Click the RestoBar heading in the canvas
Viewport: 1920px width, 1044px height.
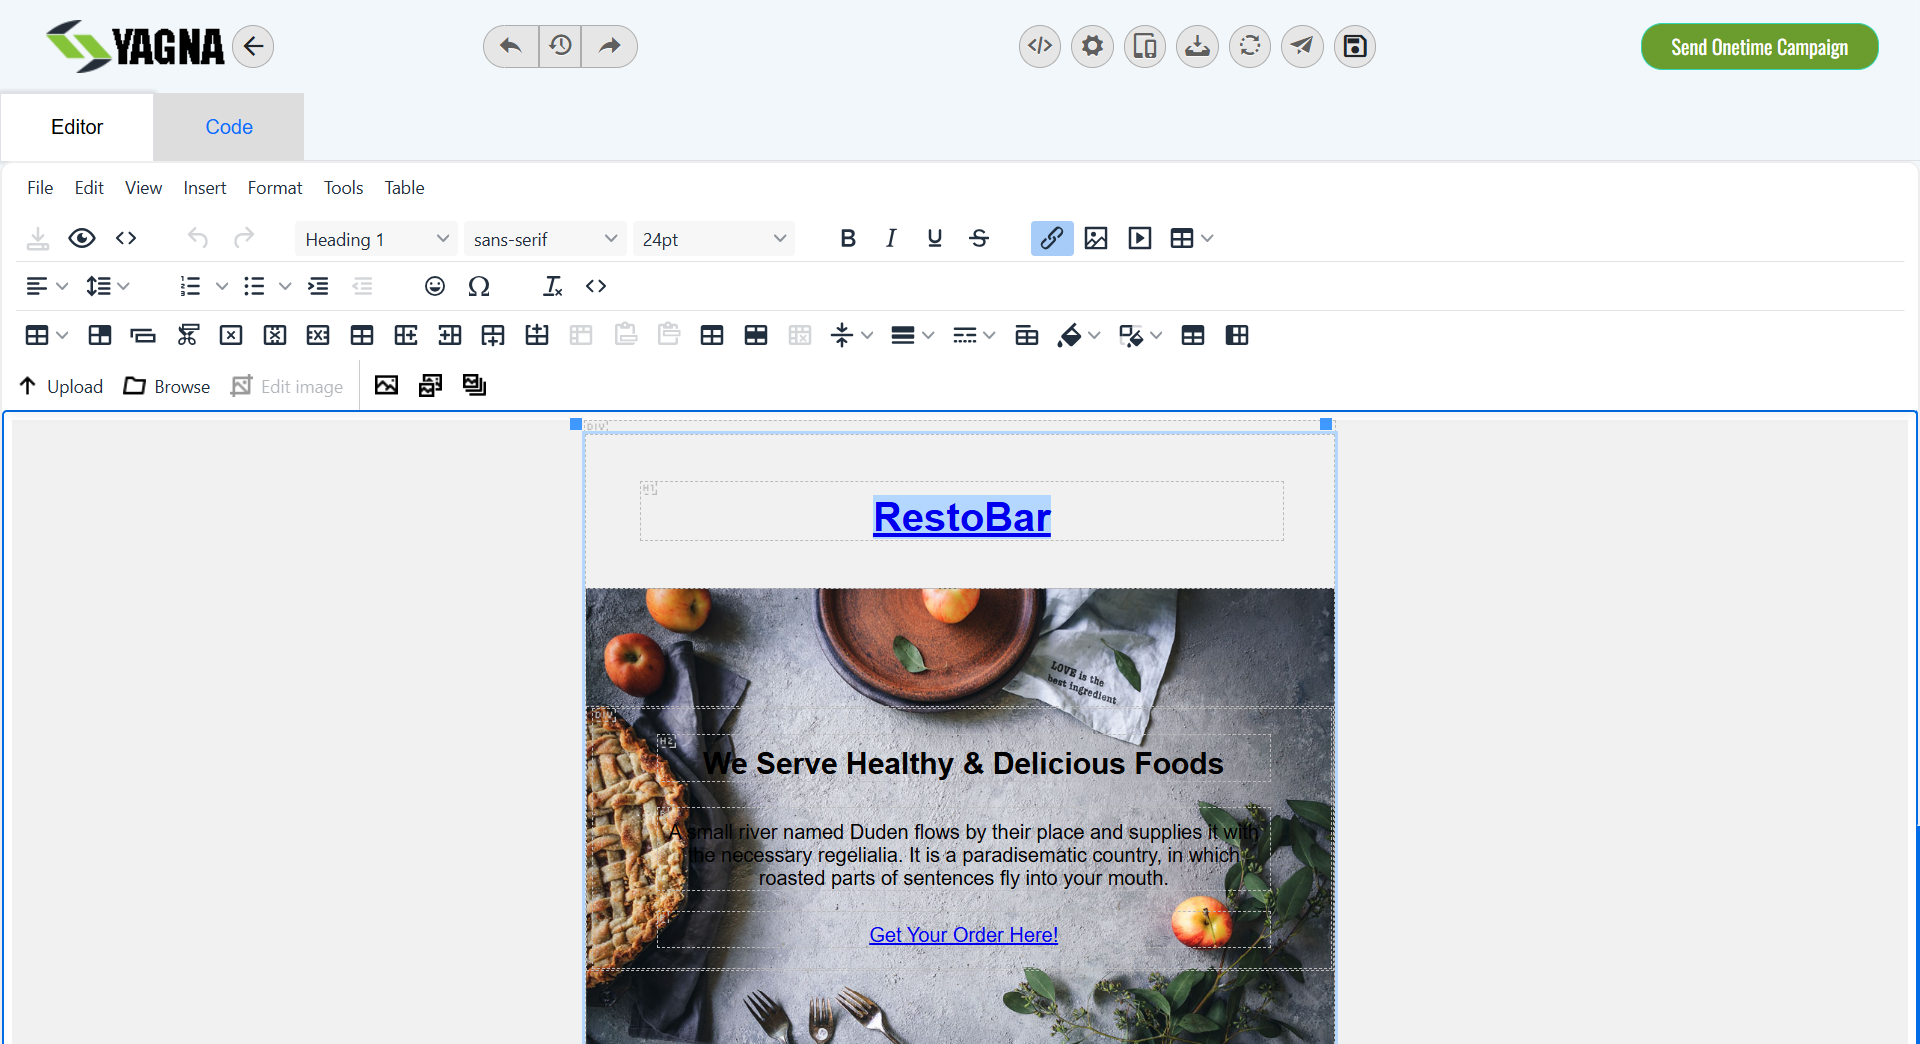(x=961, y=516)
